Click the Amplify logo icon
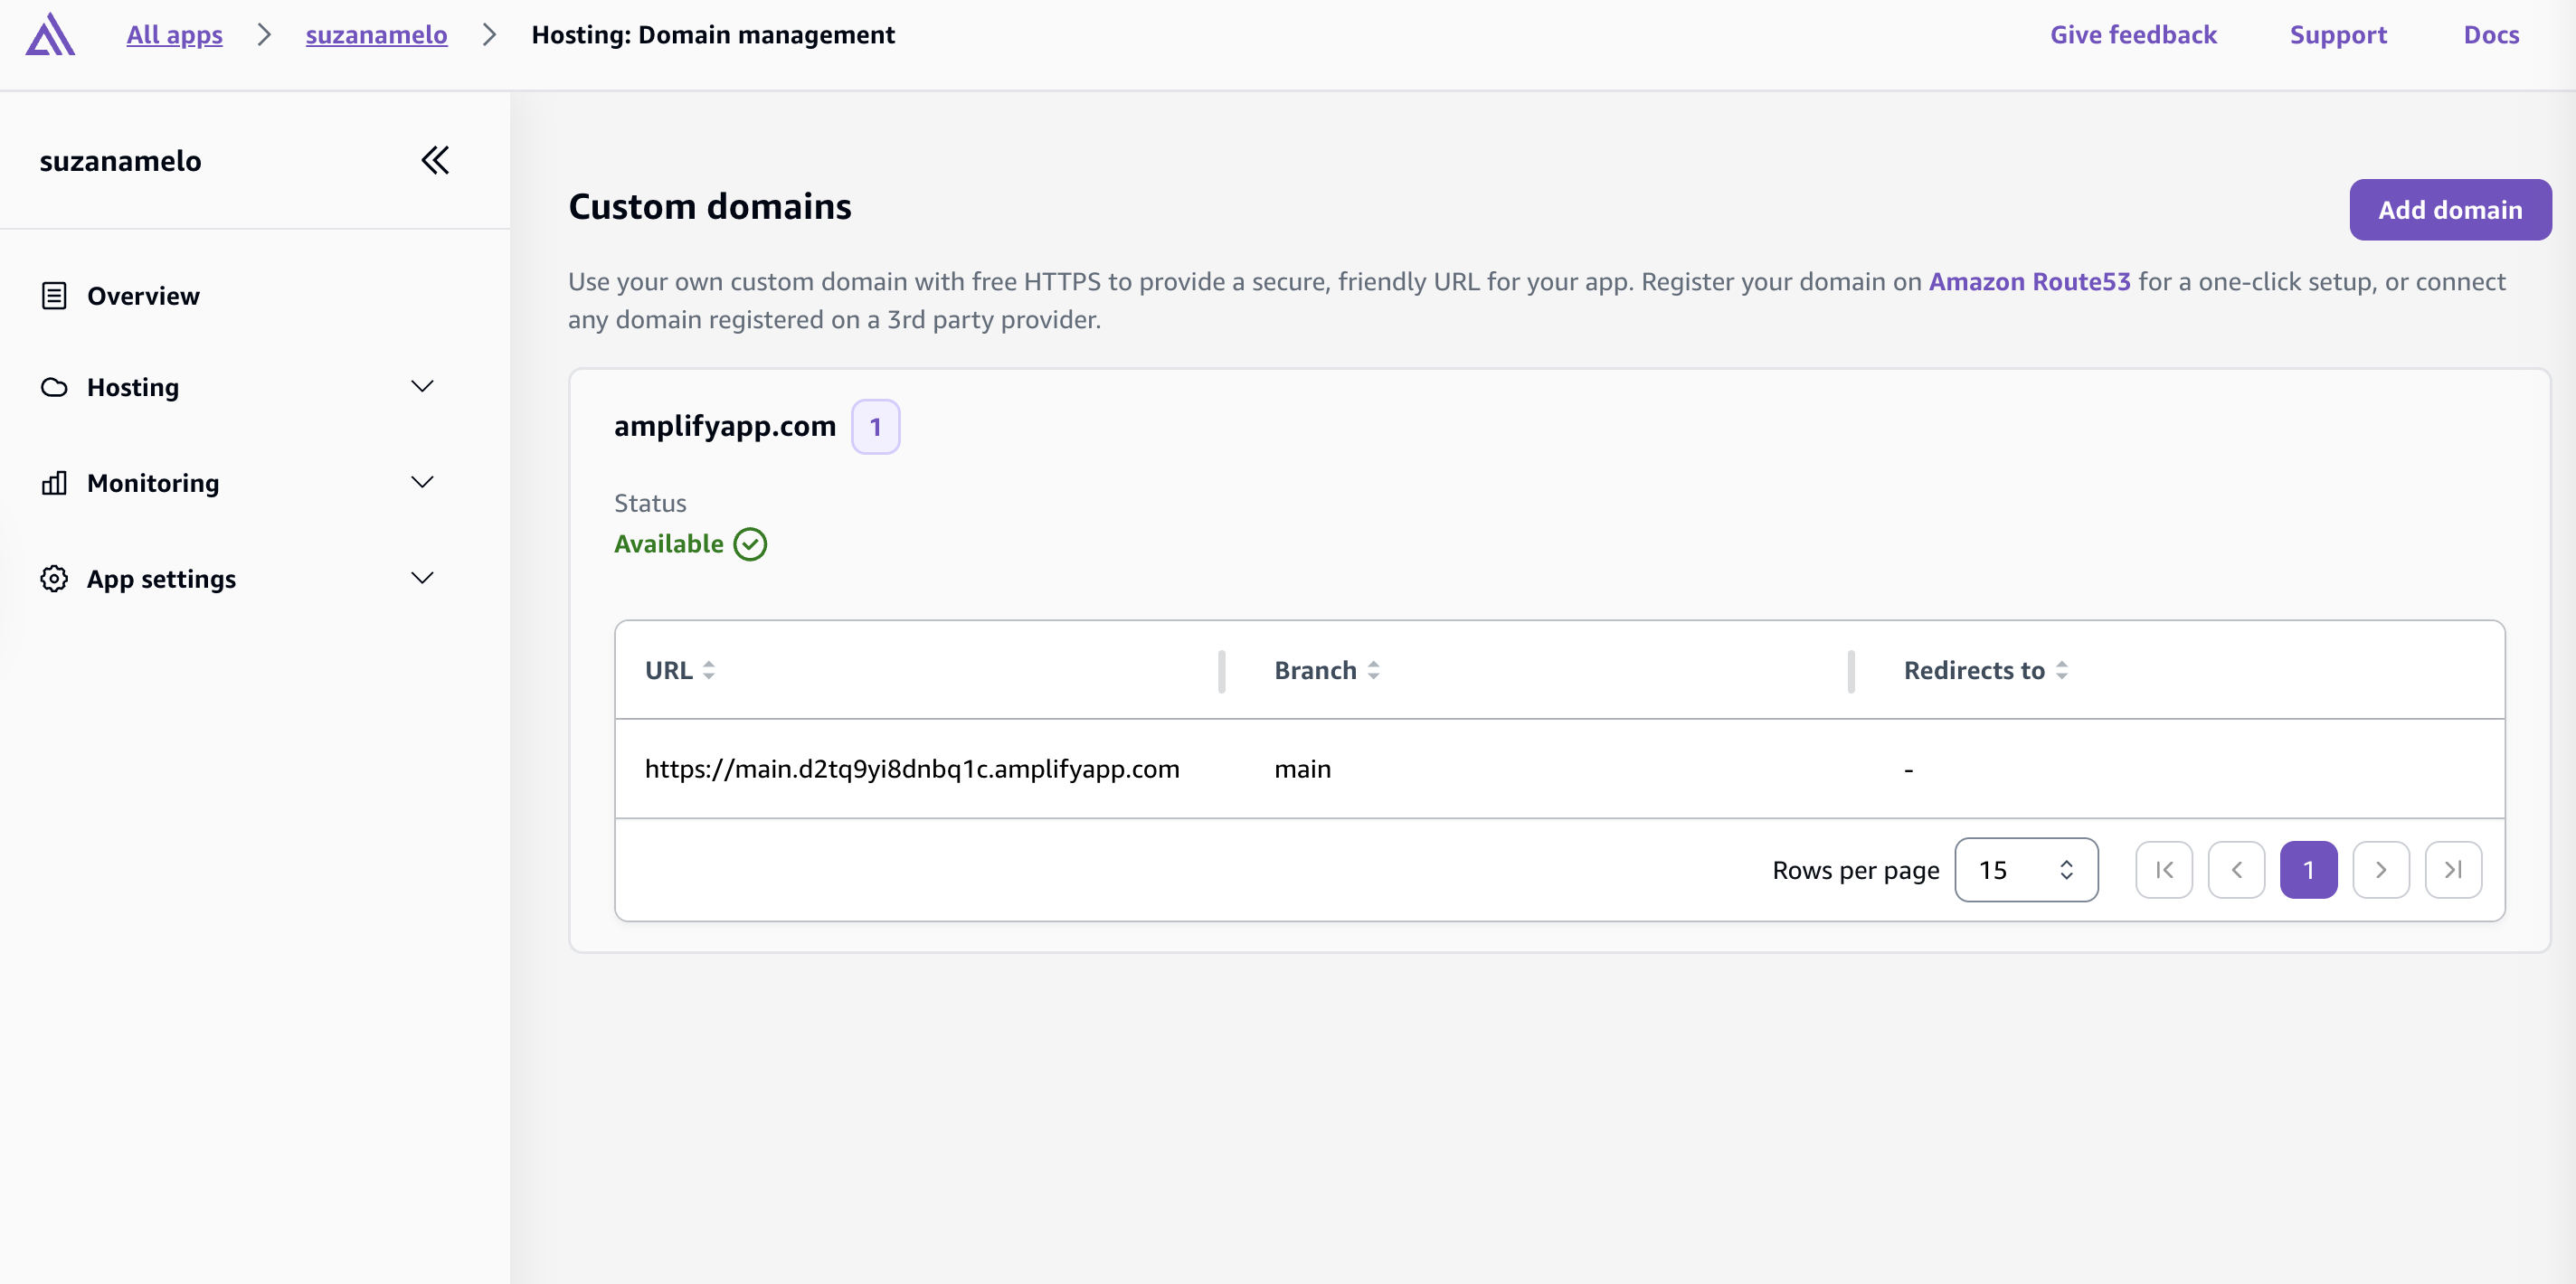 50,35
